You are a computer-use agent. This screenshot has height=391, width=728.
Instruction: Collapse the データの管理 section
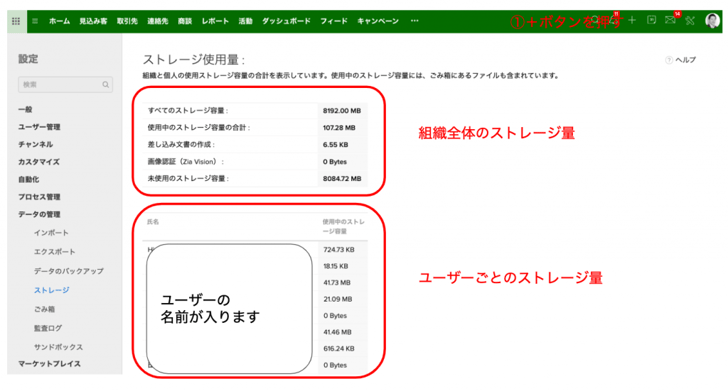(39, 215)
